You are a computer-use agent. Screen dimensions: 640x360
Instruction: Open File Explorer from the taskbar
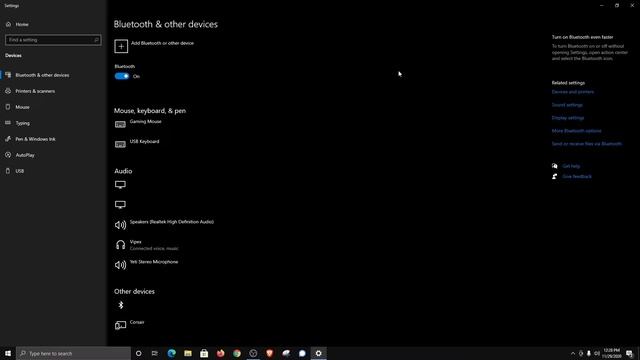coord(188,353)
